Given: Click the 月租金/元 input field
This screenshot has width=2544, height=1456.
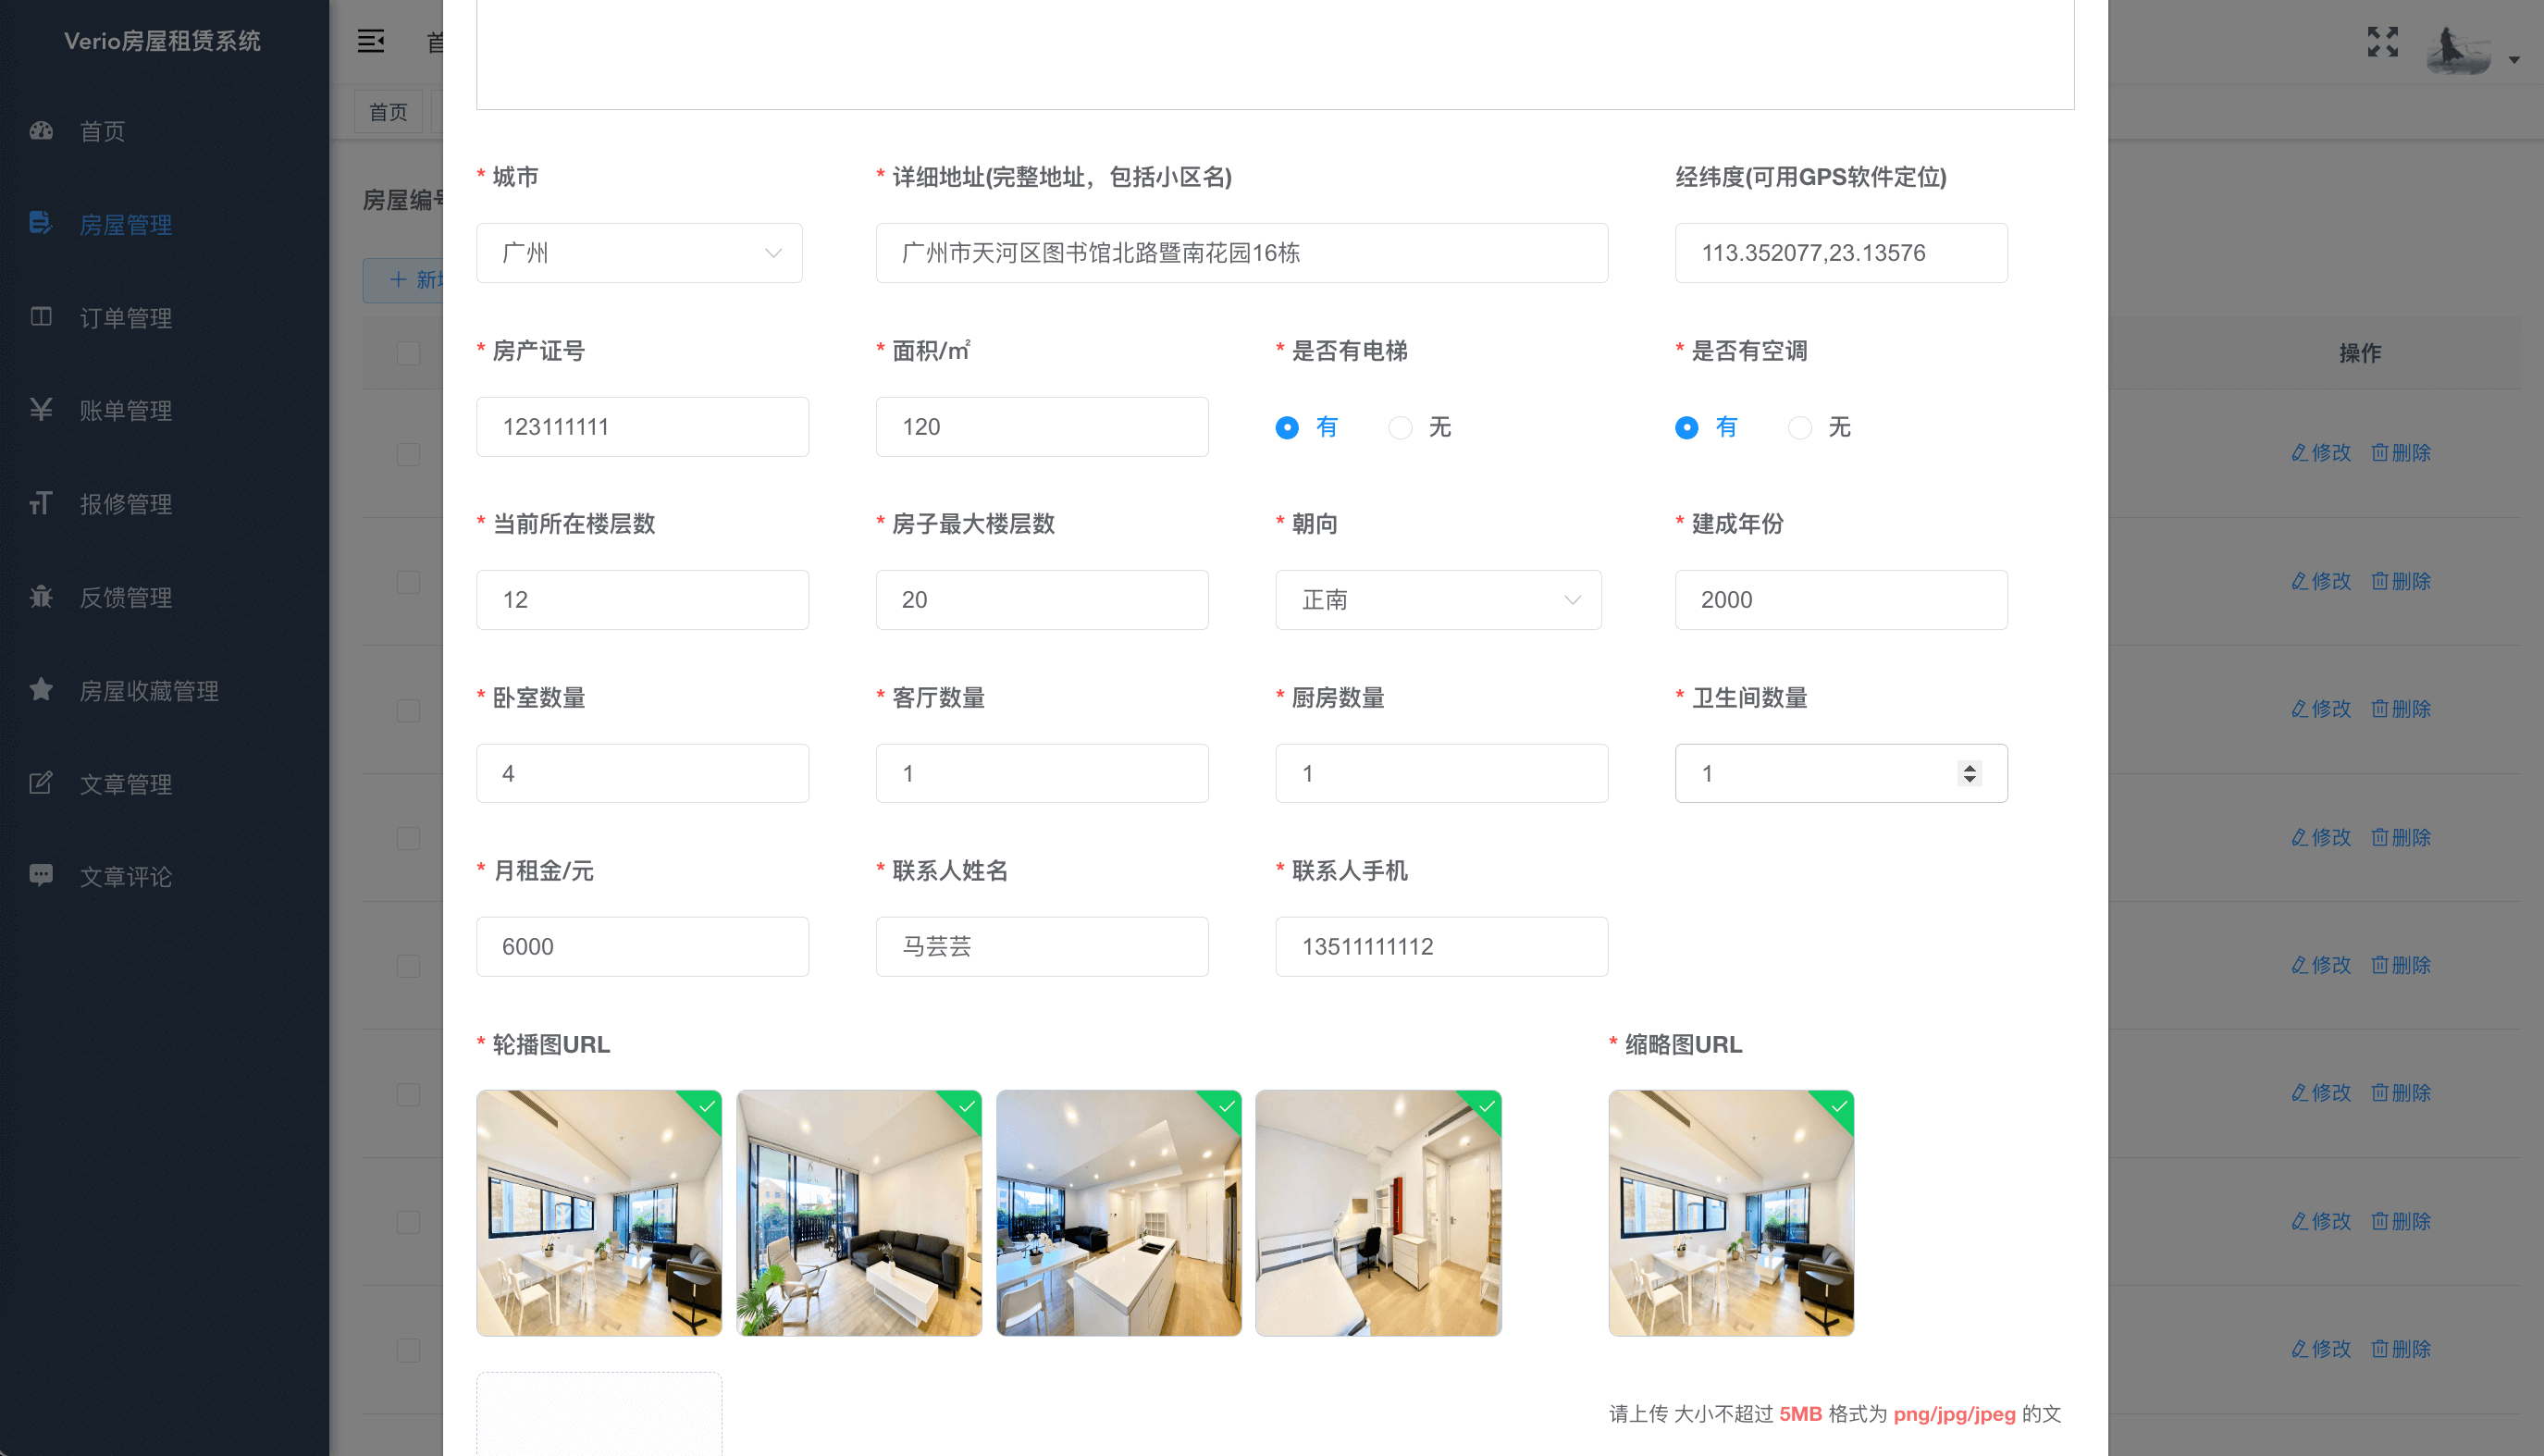Looking at the screenshot, I should (x=642, y=947).
